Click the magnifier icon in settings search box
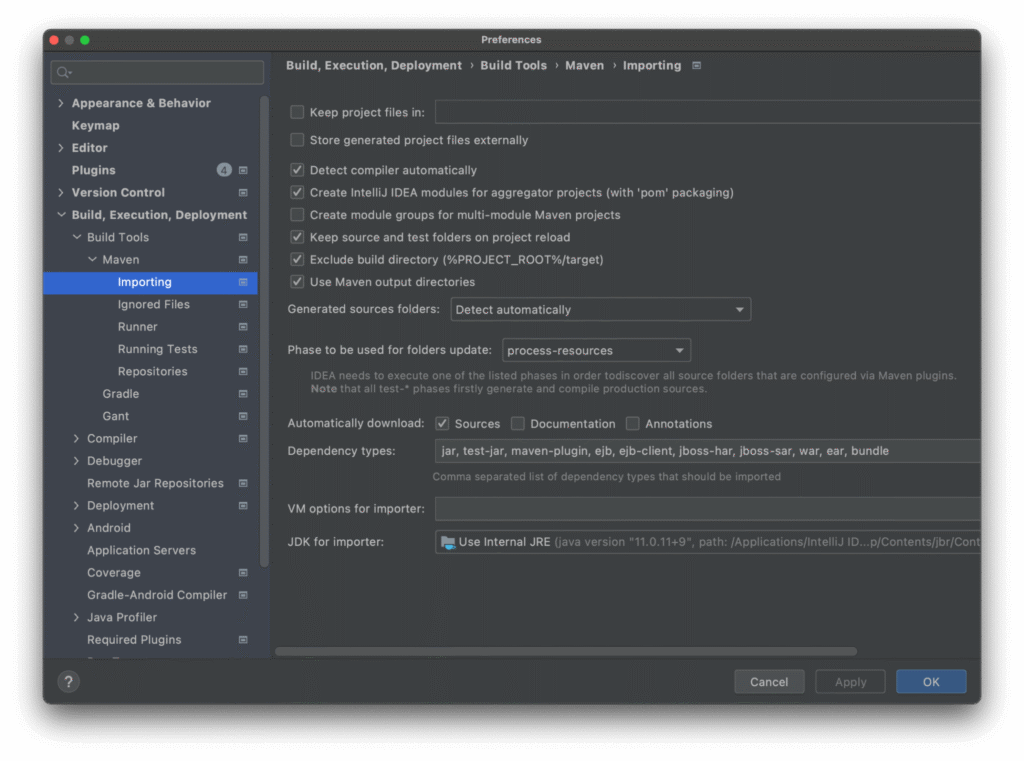This screenshot has height=761, width=1024. (x=62, y=72)
